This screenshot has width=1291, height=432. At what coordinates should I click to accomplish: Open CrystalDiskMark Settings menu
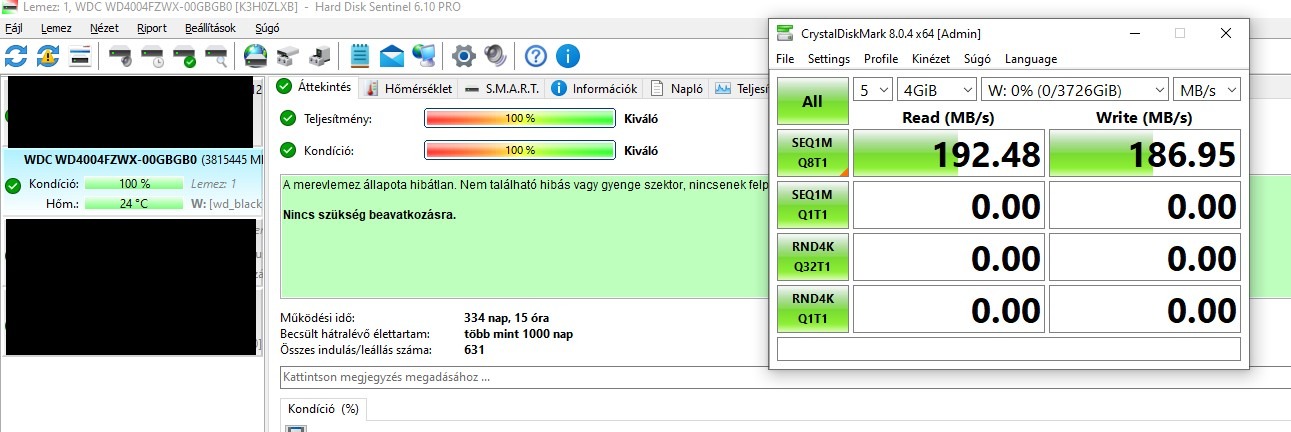coord(829,59)
